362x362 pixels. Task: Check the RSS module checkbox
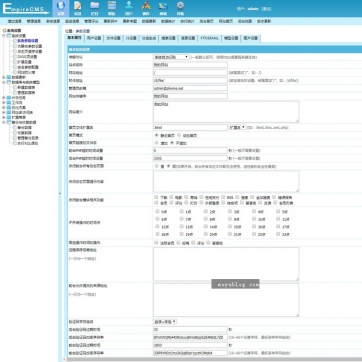point(223,197)
